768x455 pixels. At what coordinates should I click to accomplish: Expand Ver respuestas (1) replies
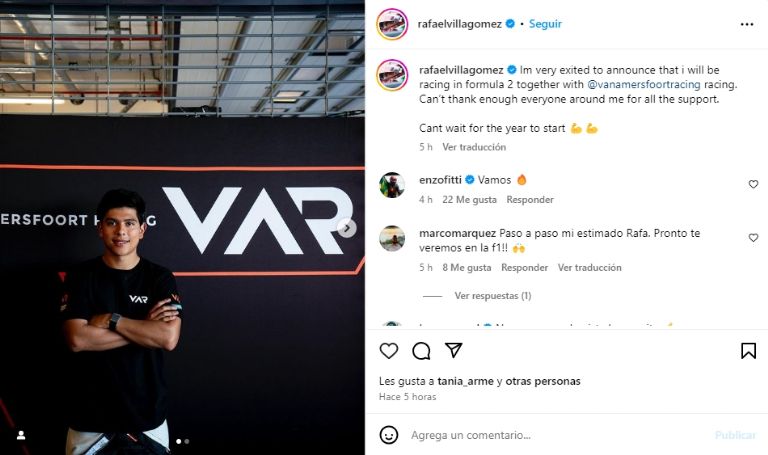click(493, 296)
